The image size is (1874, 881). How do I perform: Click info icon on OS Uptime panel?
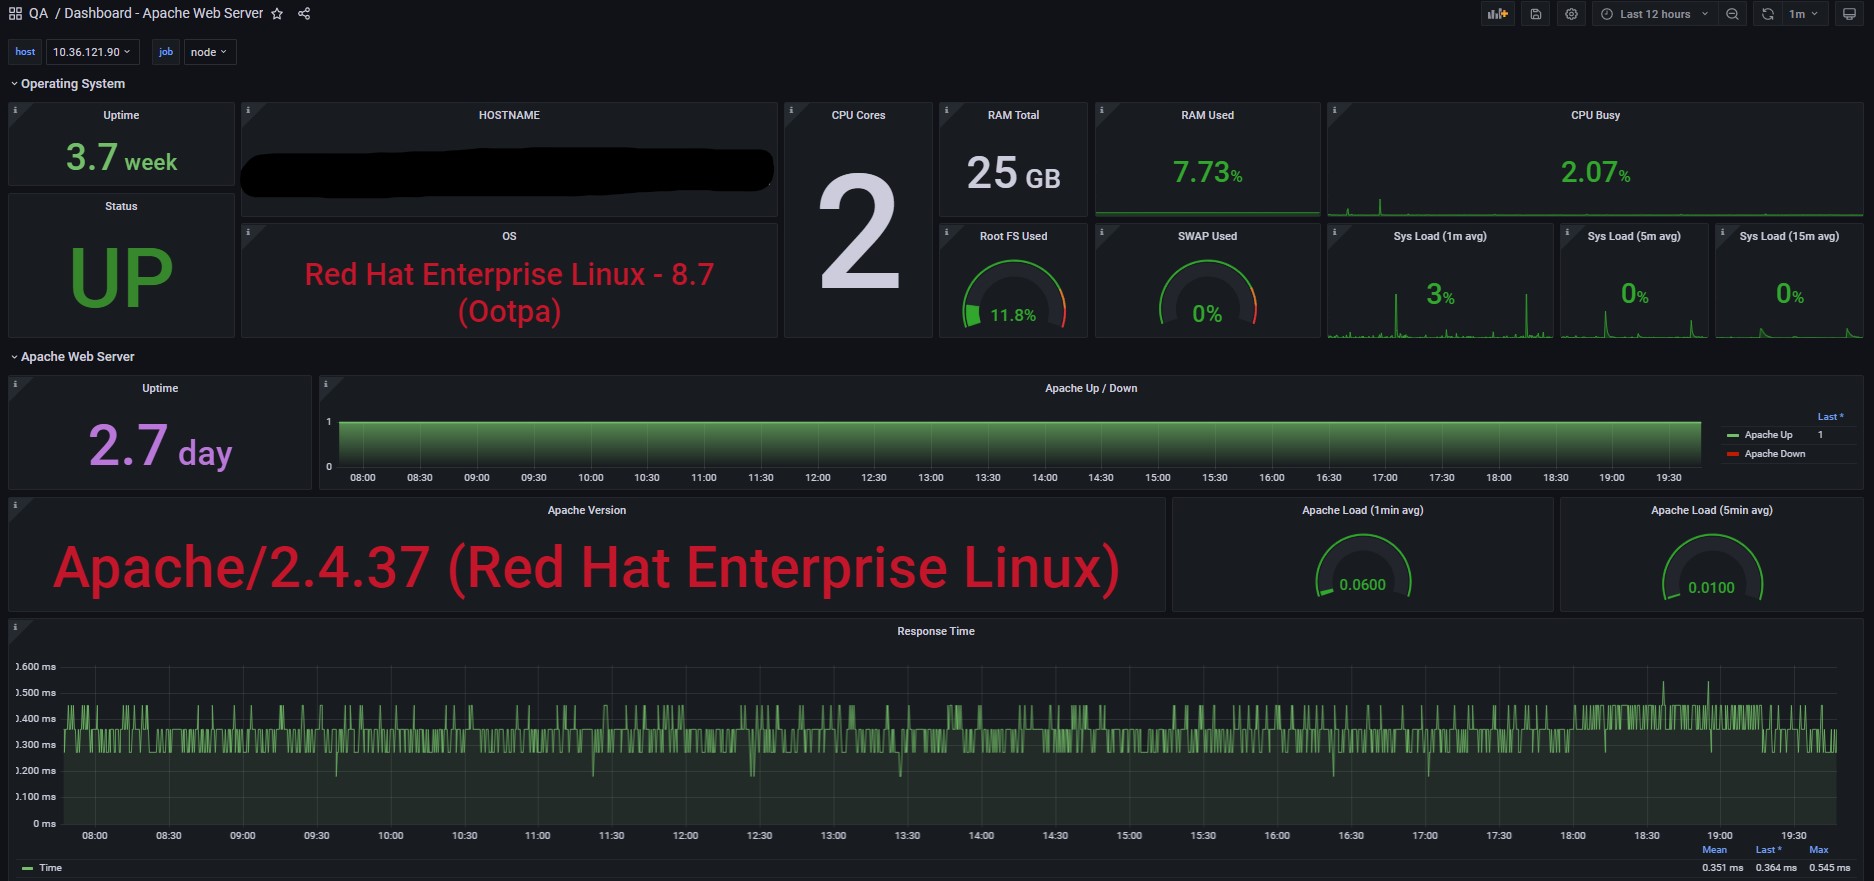(x=15, y=110)
